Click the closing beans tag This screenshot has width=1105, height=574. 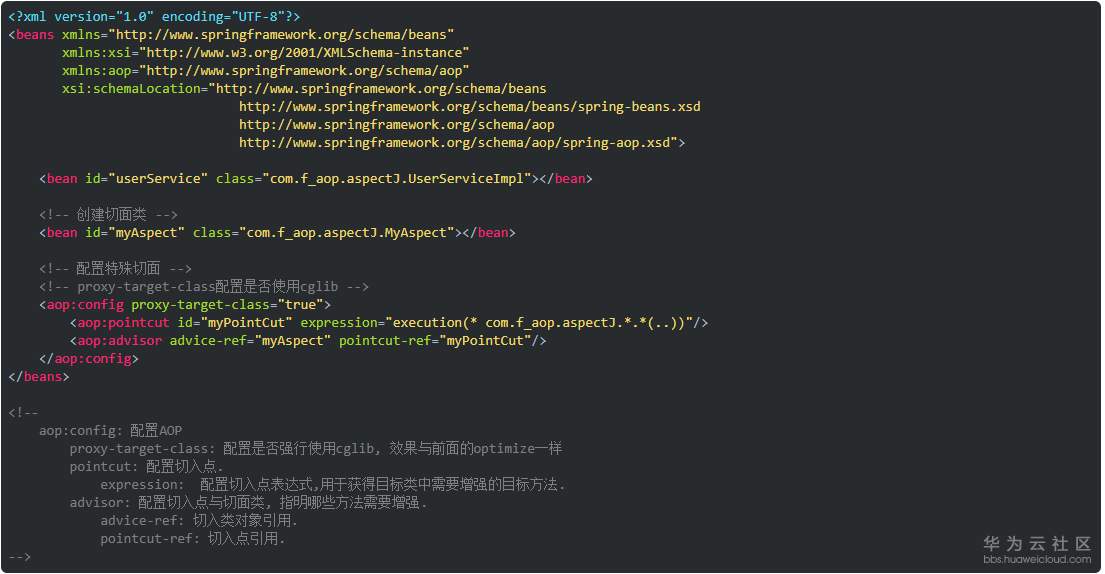39,376
